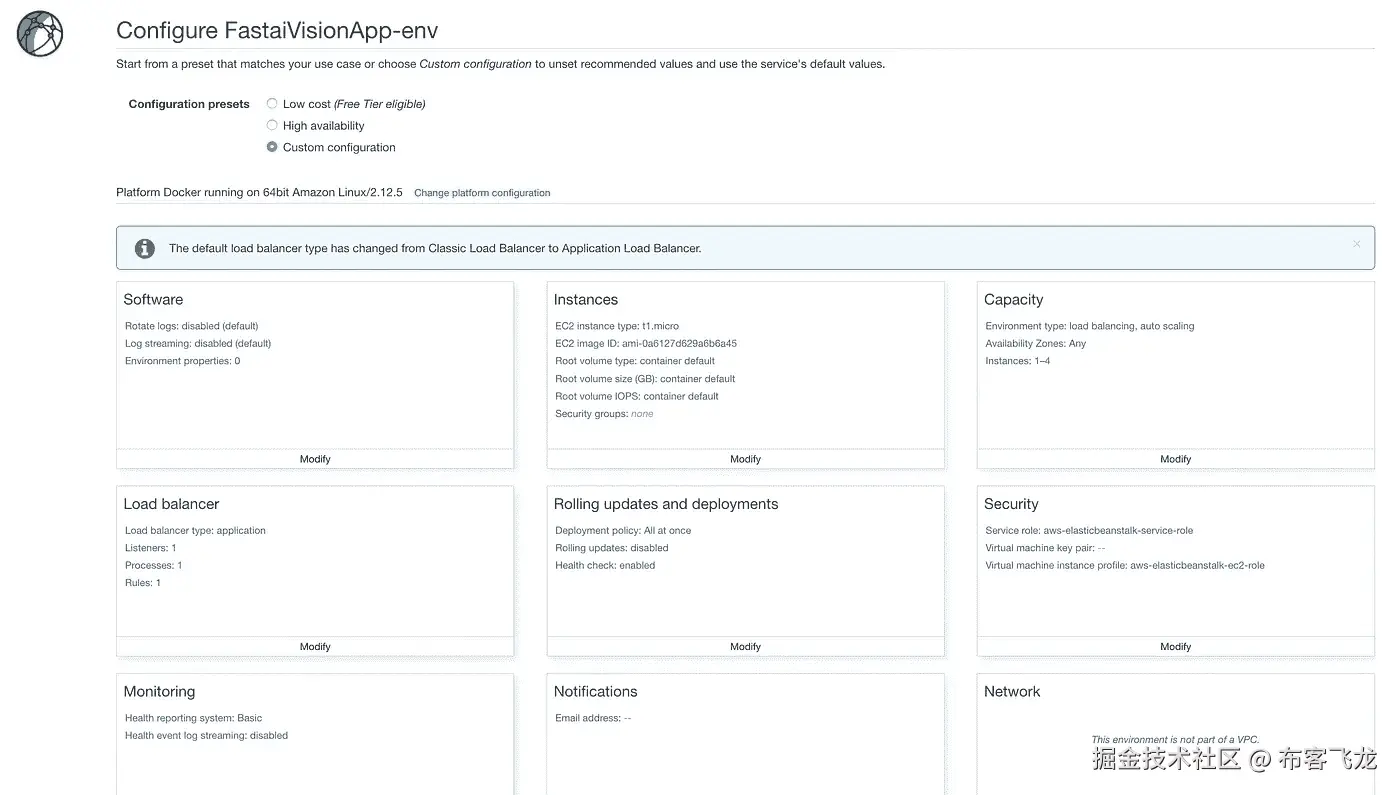
Task: Click the Change platform configuration link
Action: 482,193
